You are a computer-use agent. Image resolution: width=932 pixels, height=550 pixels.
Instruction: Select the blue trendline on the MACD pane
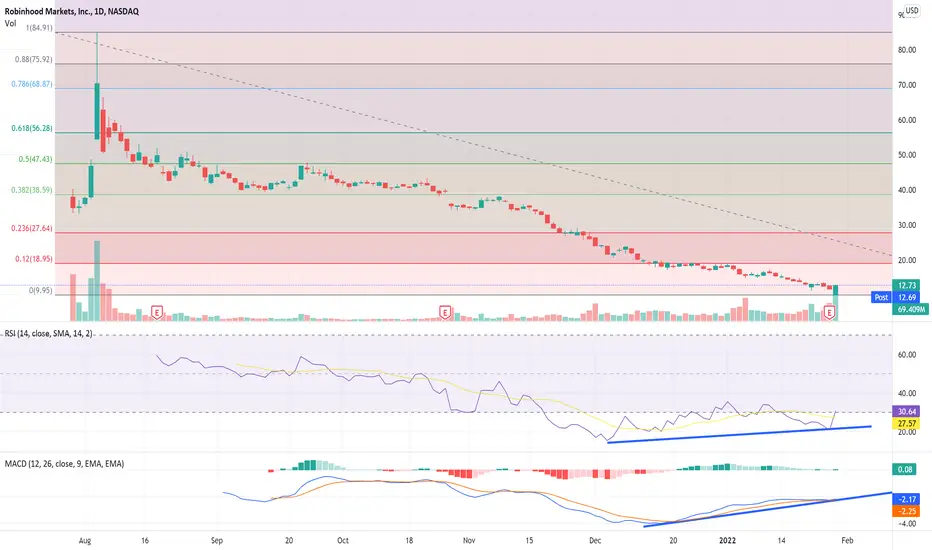[x=768, y=510]
